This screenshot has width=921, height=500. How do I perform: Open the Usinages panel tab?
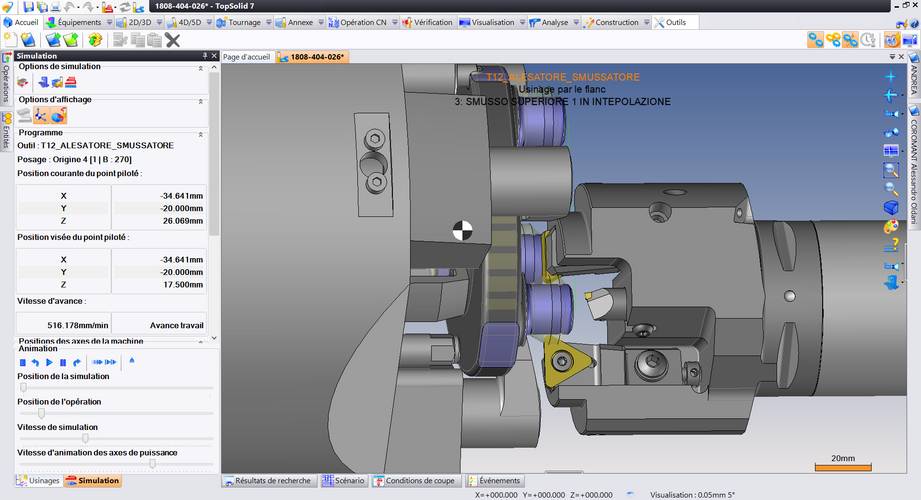click(x=38, y=481)
